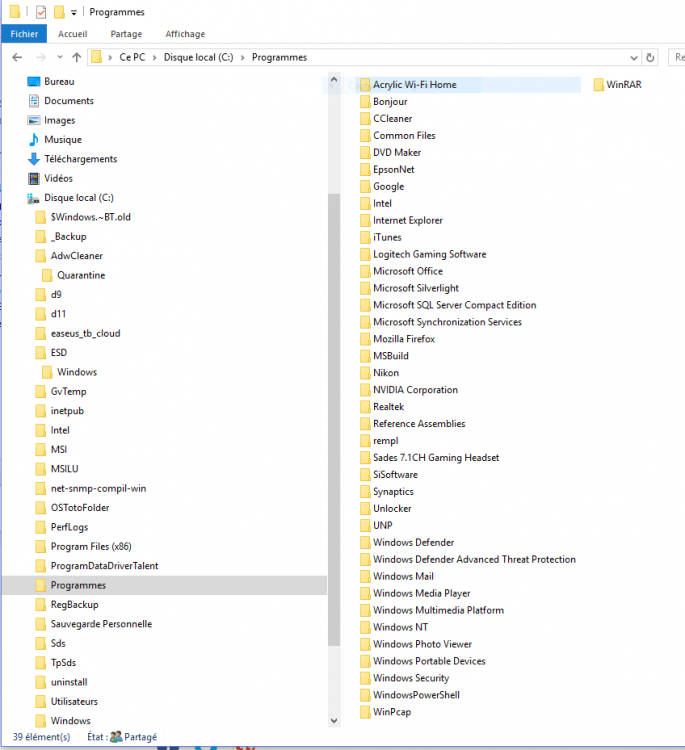Click the Bonjour folder icon
Viewport: 685px width, 750px height.
click(x=365, y=102)
